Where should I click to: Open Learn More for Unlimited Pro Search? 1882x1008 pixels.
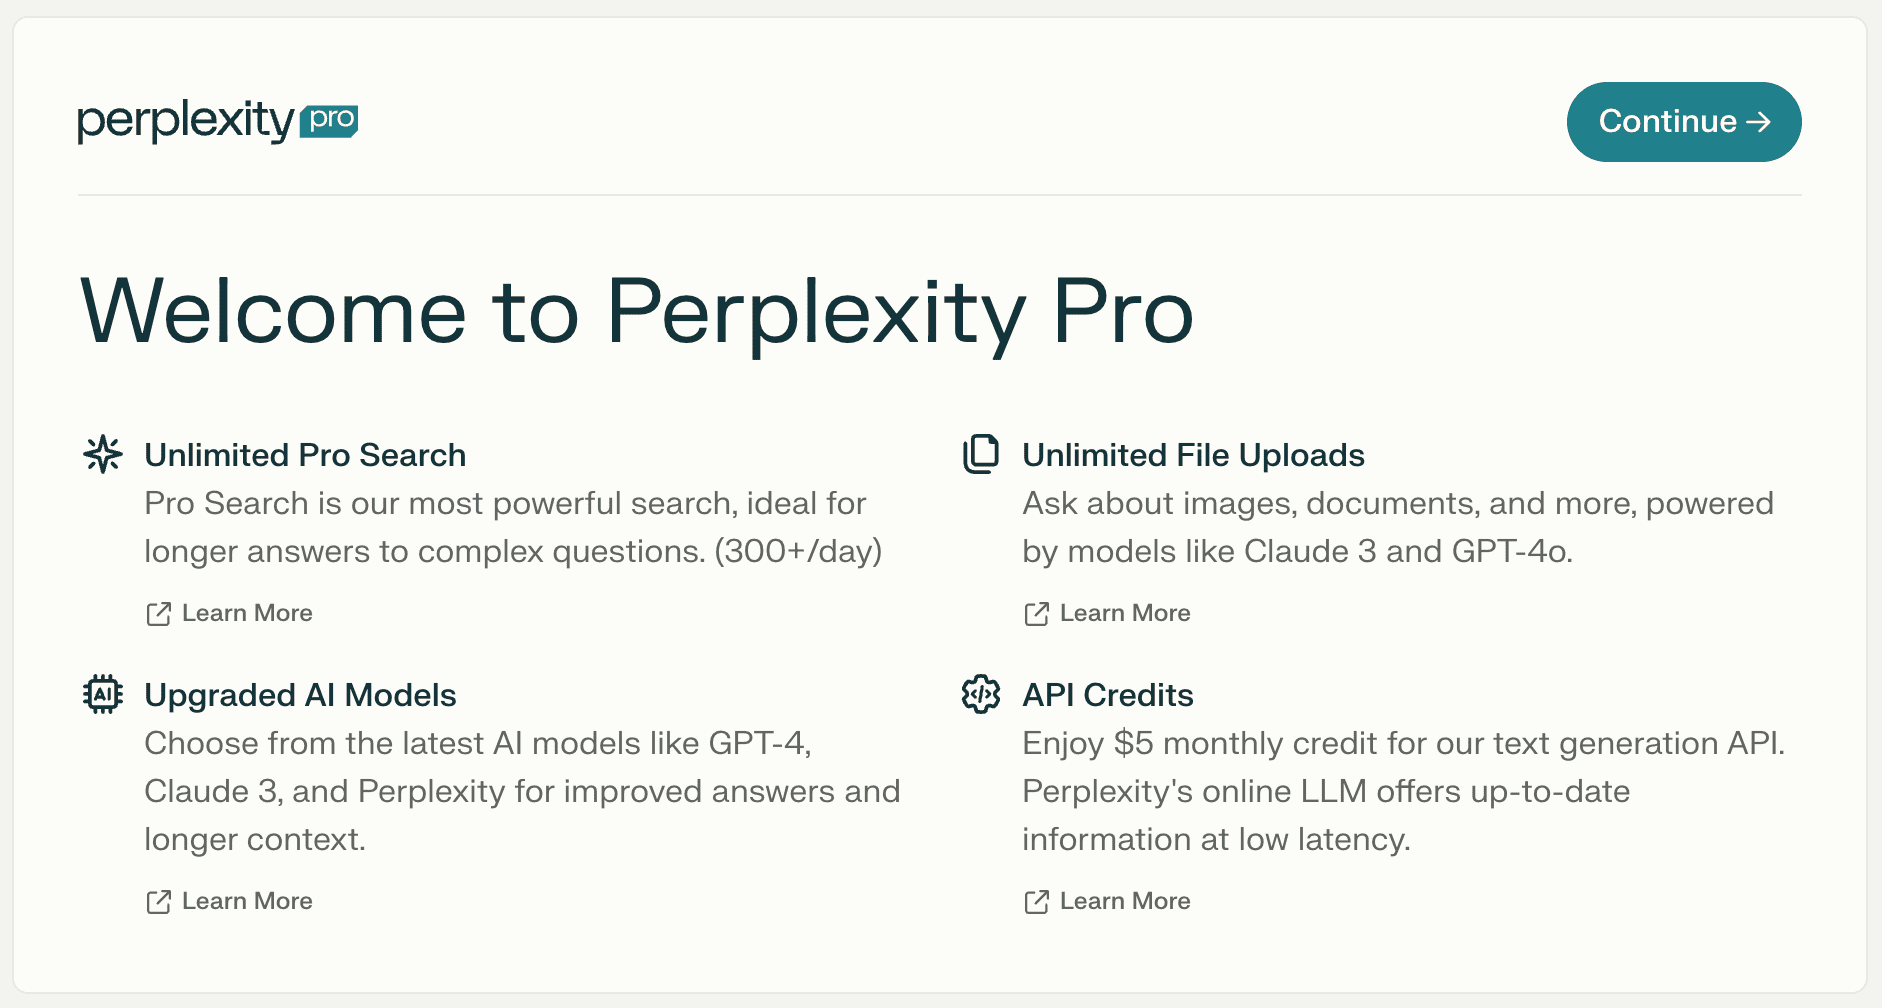pyautogui.click(x=247, y=613)
